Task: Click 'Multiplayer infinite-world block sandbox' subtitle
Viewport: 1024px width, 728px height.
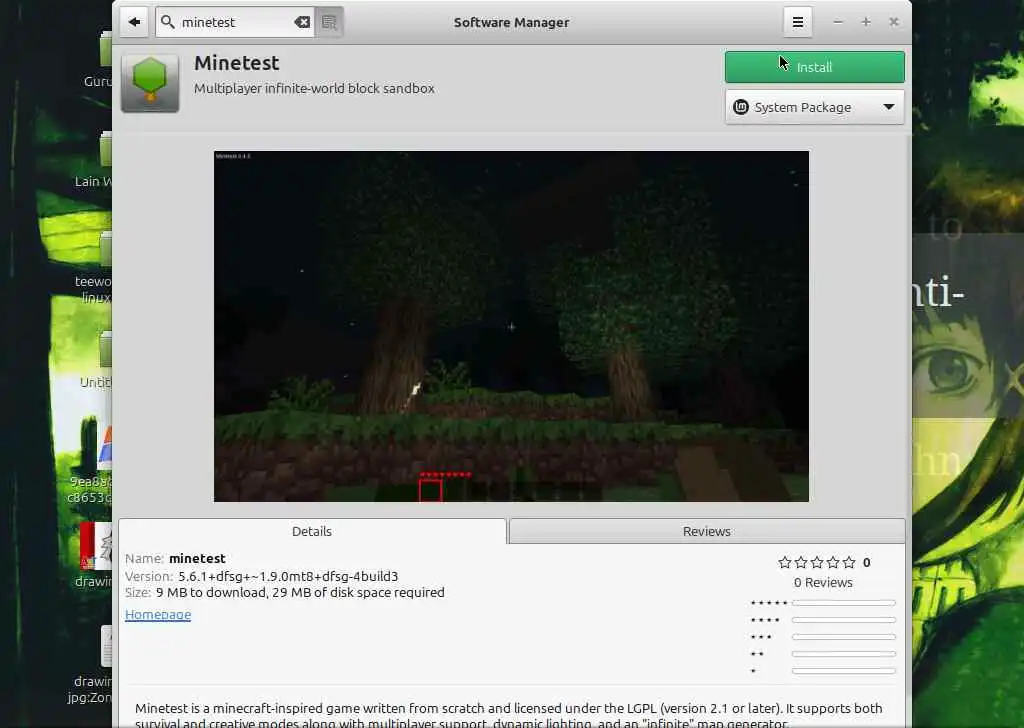Action: pos(314,88)
